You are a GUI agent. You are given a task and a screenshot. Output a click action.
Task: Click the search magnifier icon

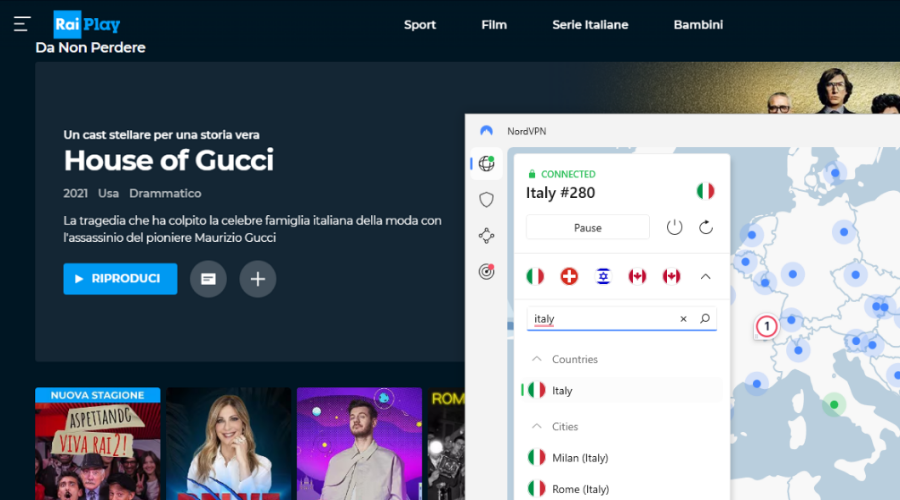pyautogui.click(x=705, y=319)
